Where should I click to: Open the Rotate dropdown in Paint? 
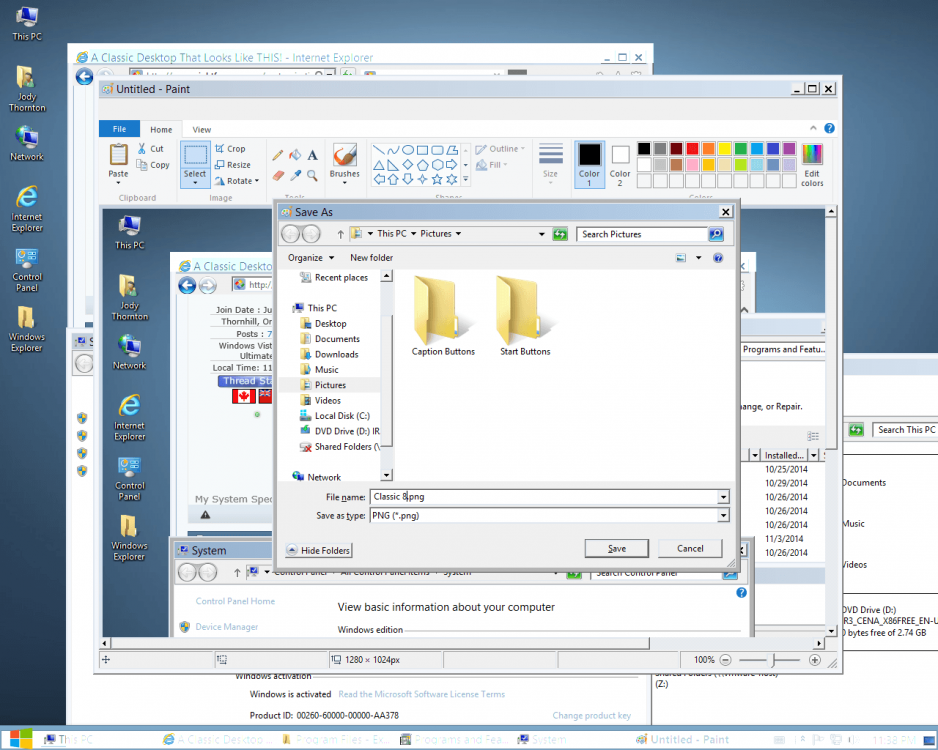(x=237, y=181)
